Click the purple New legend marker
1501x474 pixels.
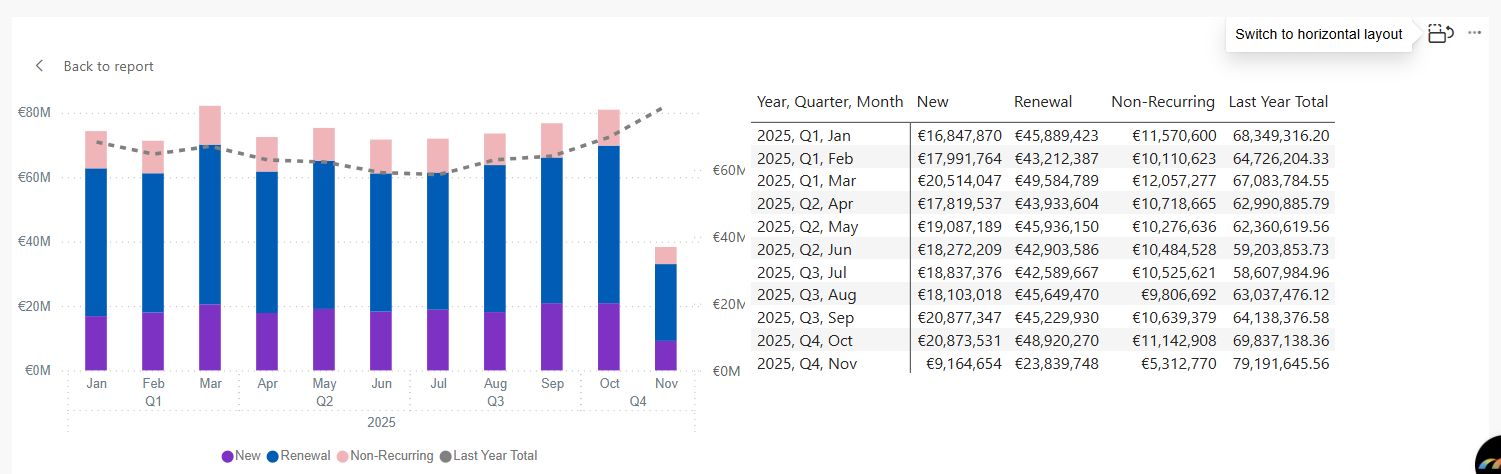(227, 456)
